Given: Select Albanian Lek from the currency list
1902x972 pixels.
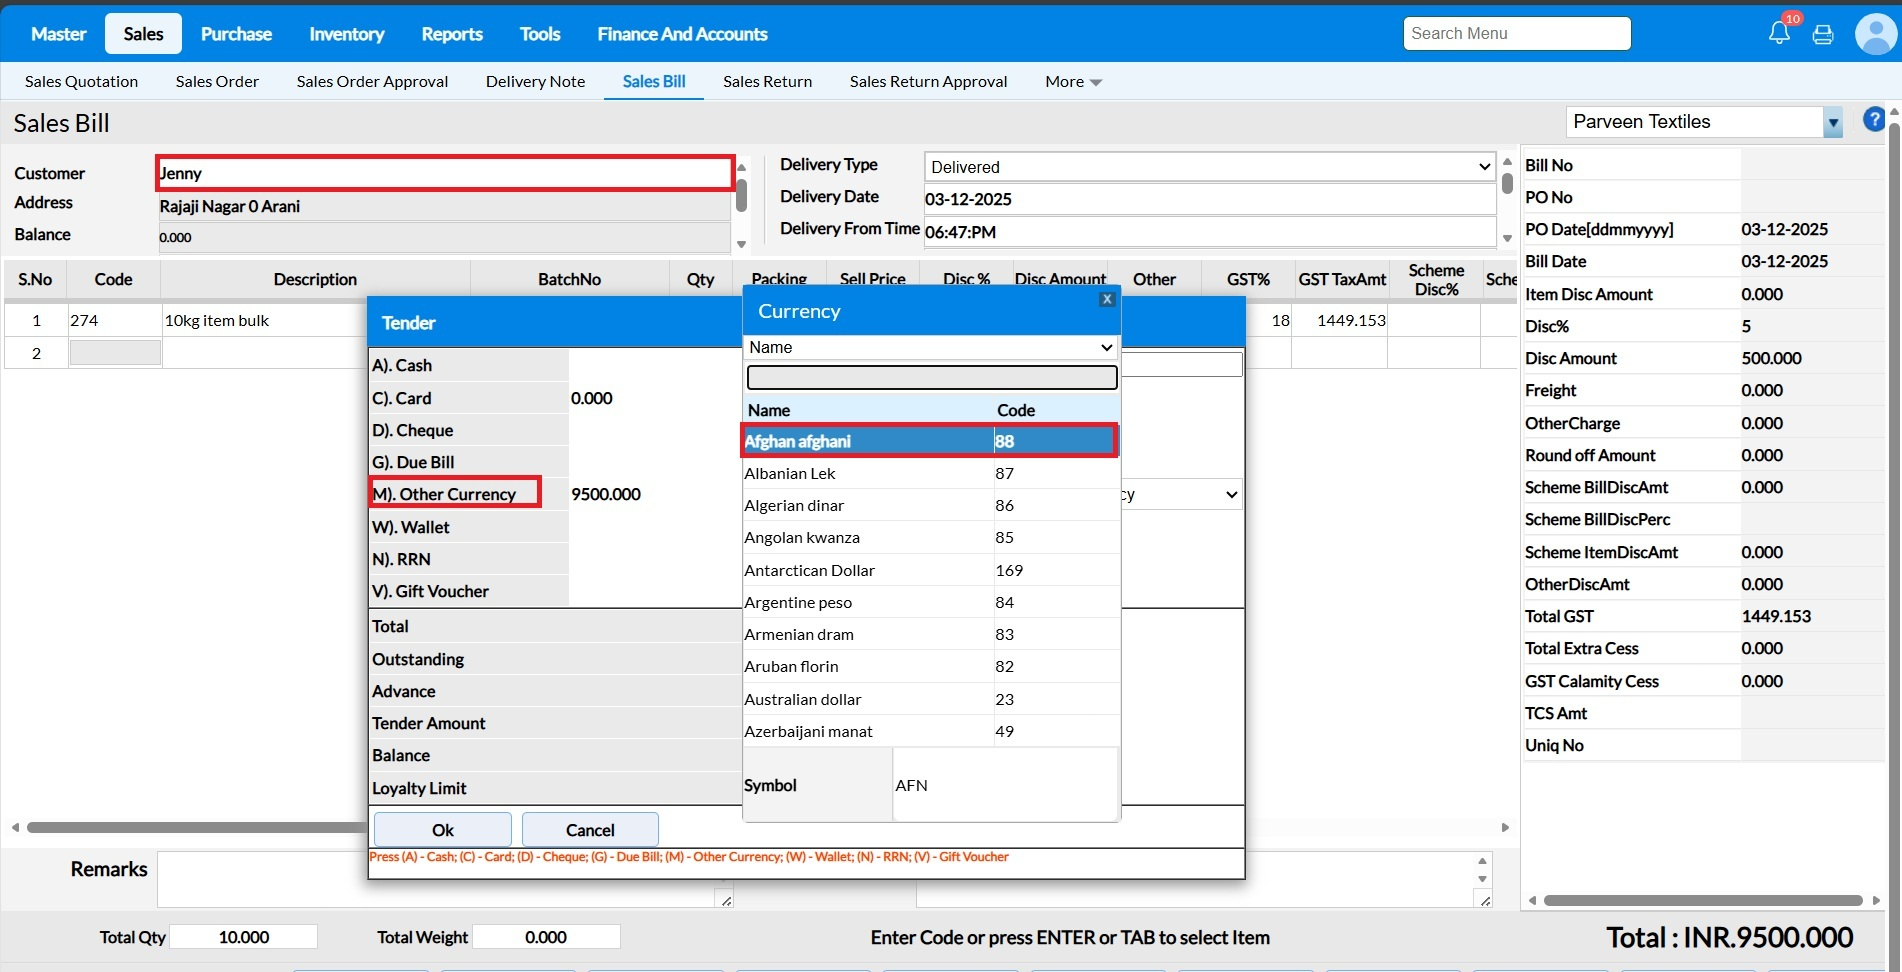Looking at the screenshot, I should pos(790,474).
